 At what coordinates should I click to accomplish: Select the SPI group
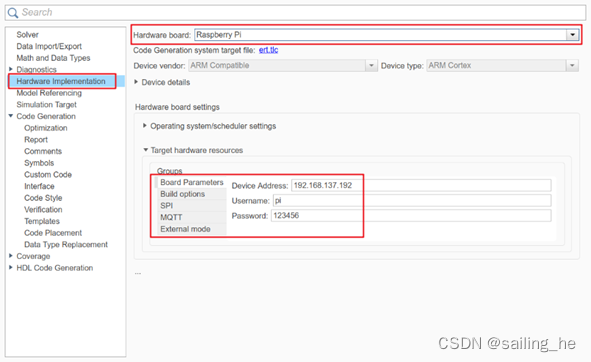tap(191, 206)
